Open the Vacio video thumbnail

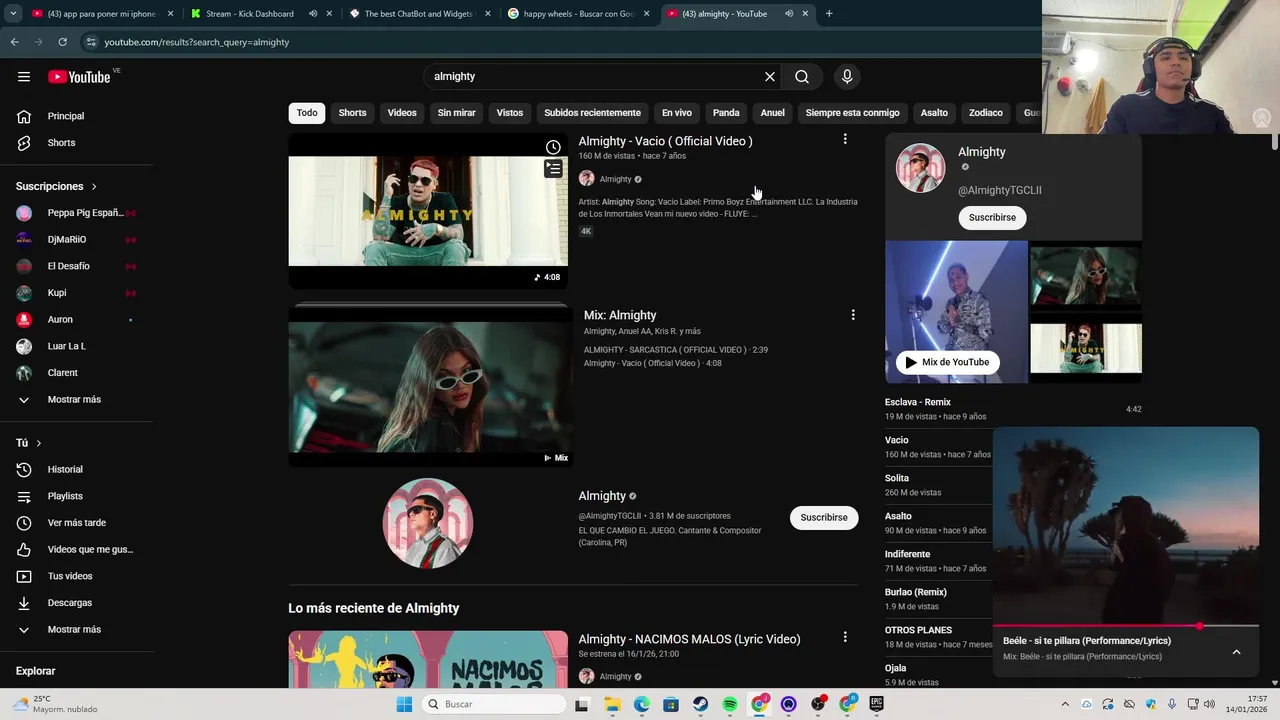428,211
